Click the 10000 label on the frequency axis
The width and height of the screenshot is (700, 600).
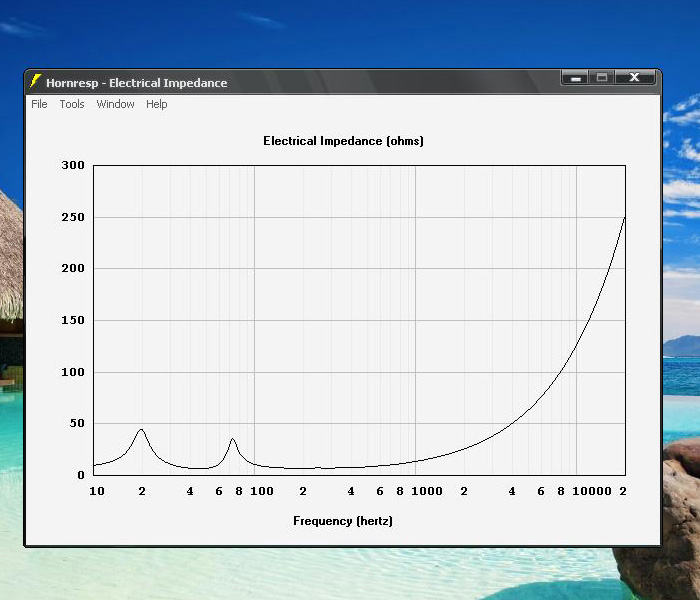[592, 491]
